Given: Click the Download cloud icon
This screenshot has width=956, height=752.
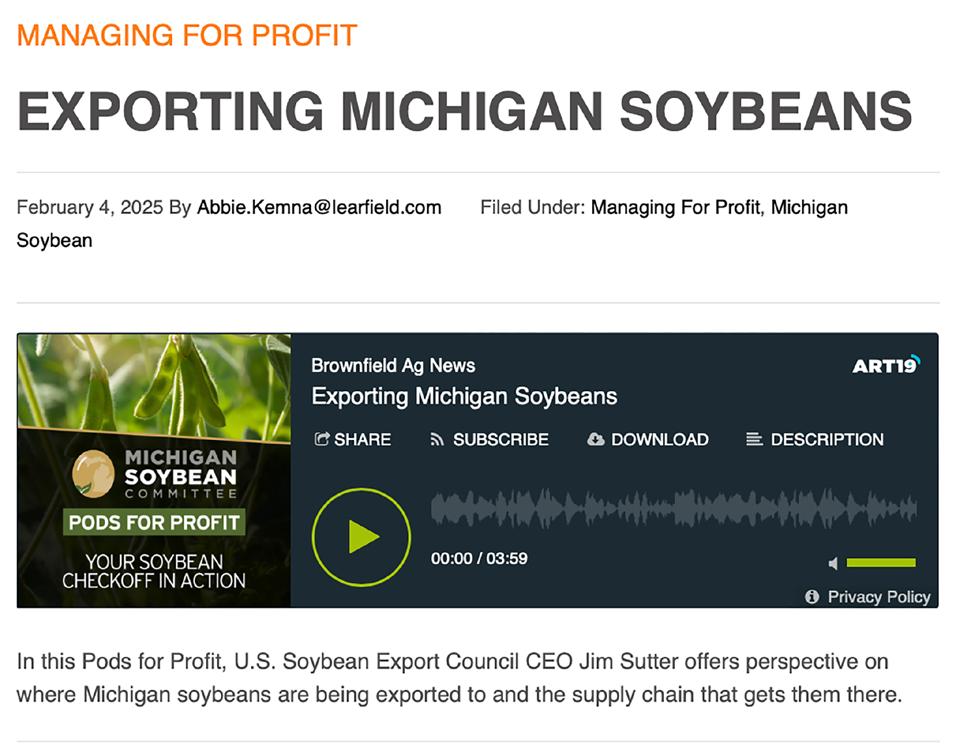Looking at the screenshot, I should pyautogui.click(x=595, y=440).
